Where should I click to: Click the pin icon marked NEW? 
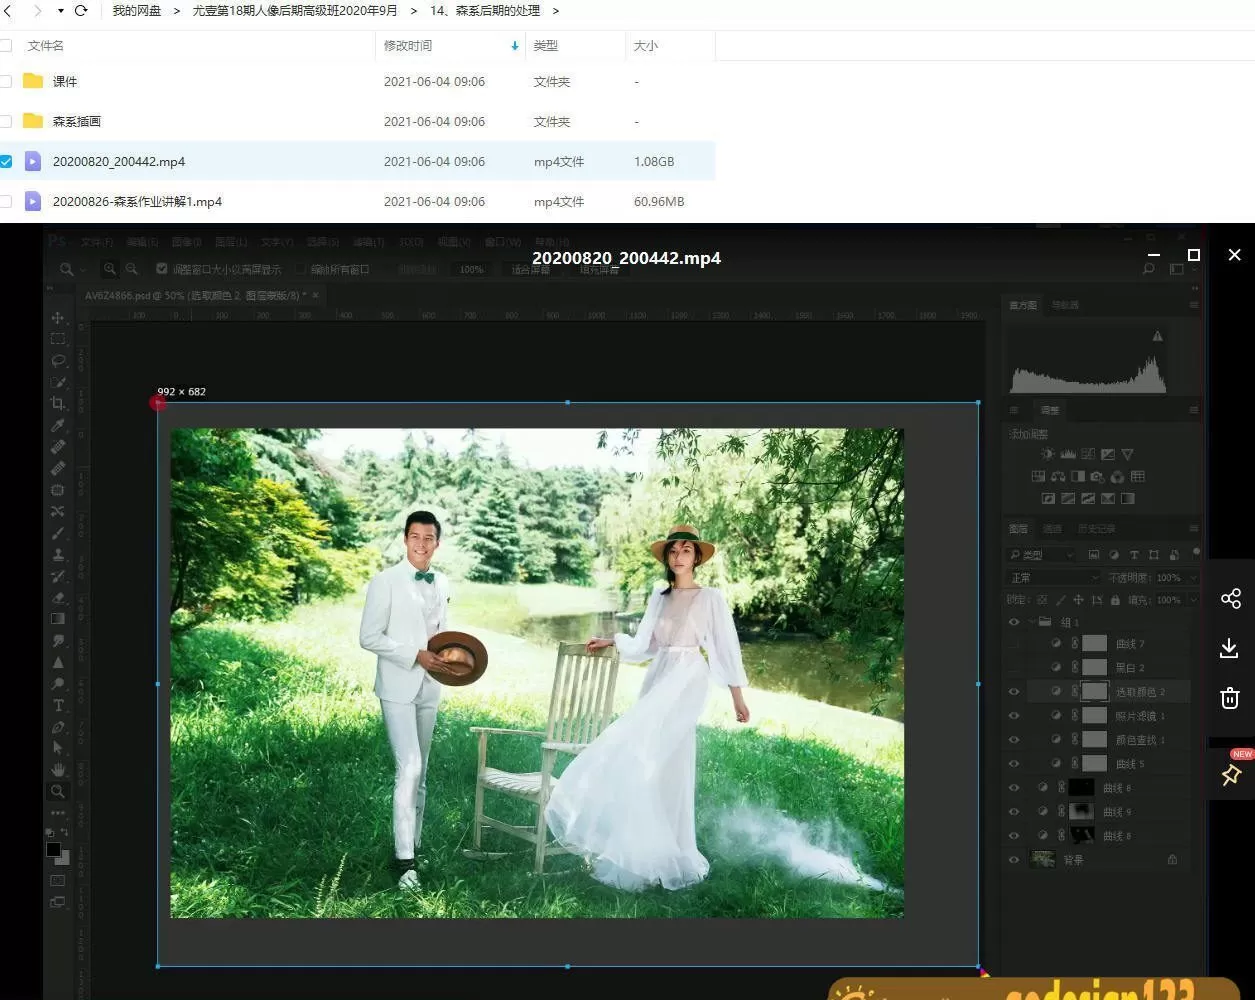pyautogui.click(x=1231, y=775)
